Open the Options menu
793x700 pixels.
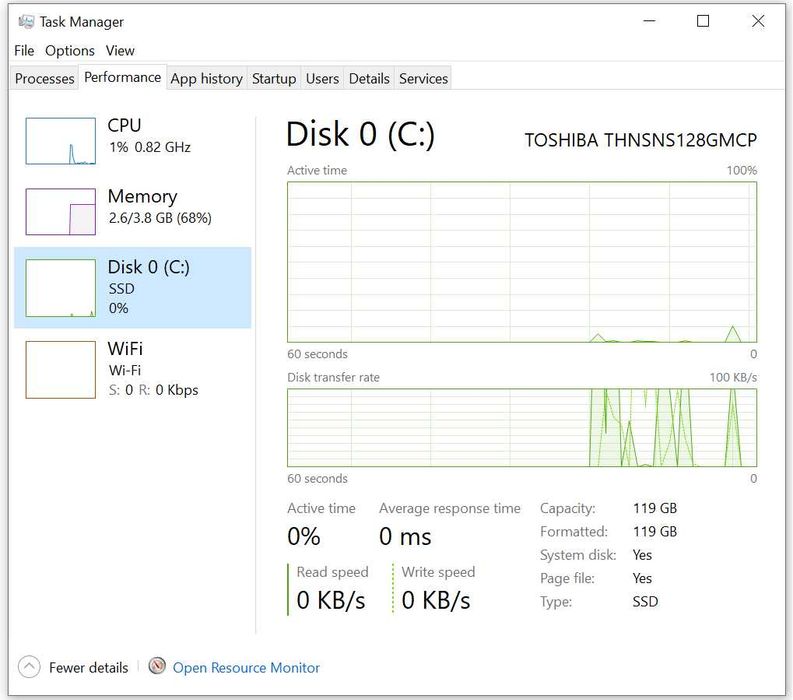point(70,51)
